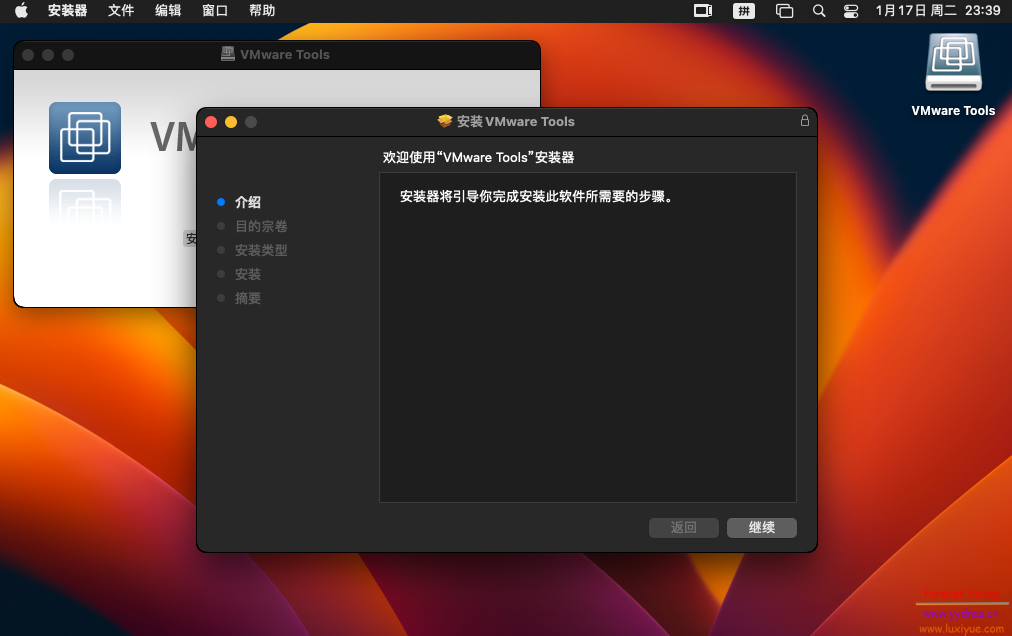Click the disabled 返回 button

[683, 528]
